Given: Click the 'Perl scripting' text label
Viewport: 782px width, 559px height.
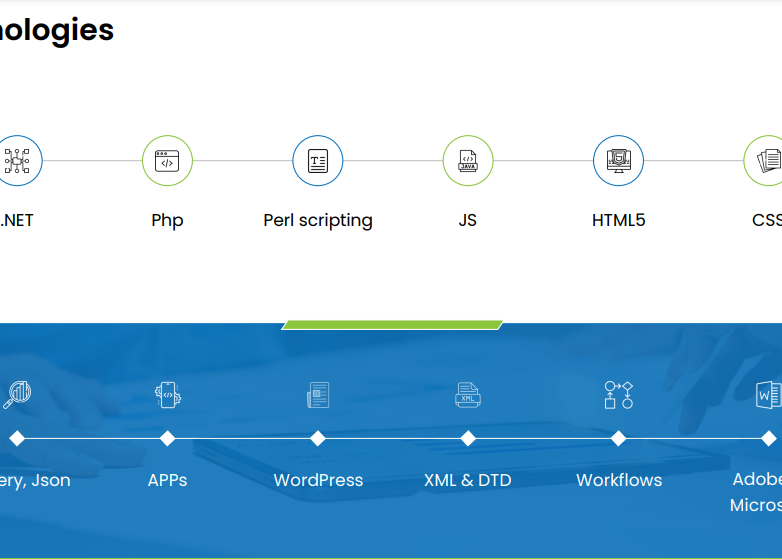Looking at the screenshot, I should coord(318,220).
